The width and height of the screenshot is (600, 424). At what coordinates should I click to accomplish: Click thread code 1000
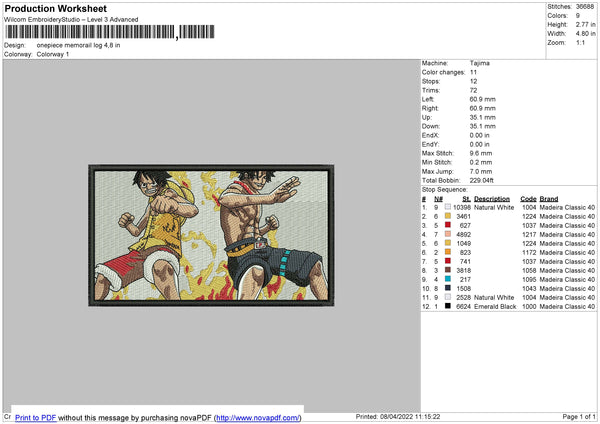click(x=529, y=307)
